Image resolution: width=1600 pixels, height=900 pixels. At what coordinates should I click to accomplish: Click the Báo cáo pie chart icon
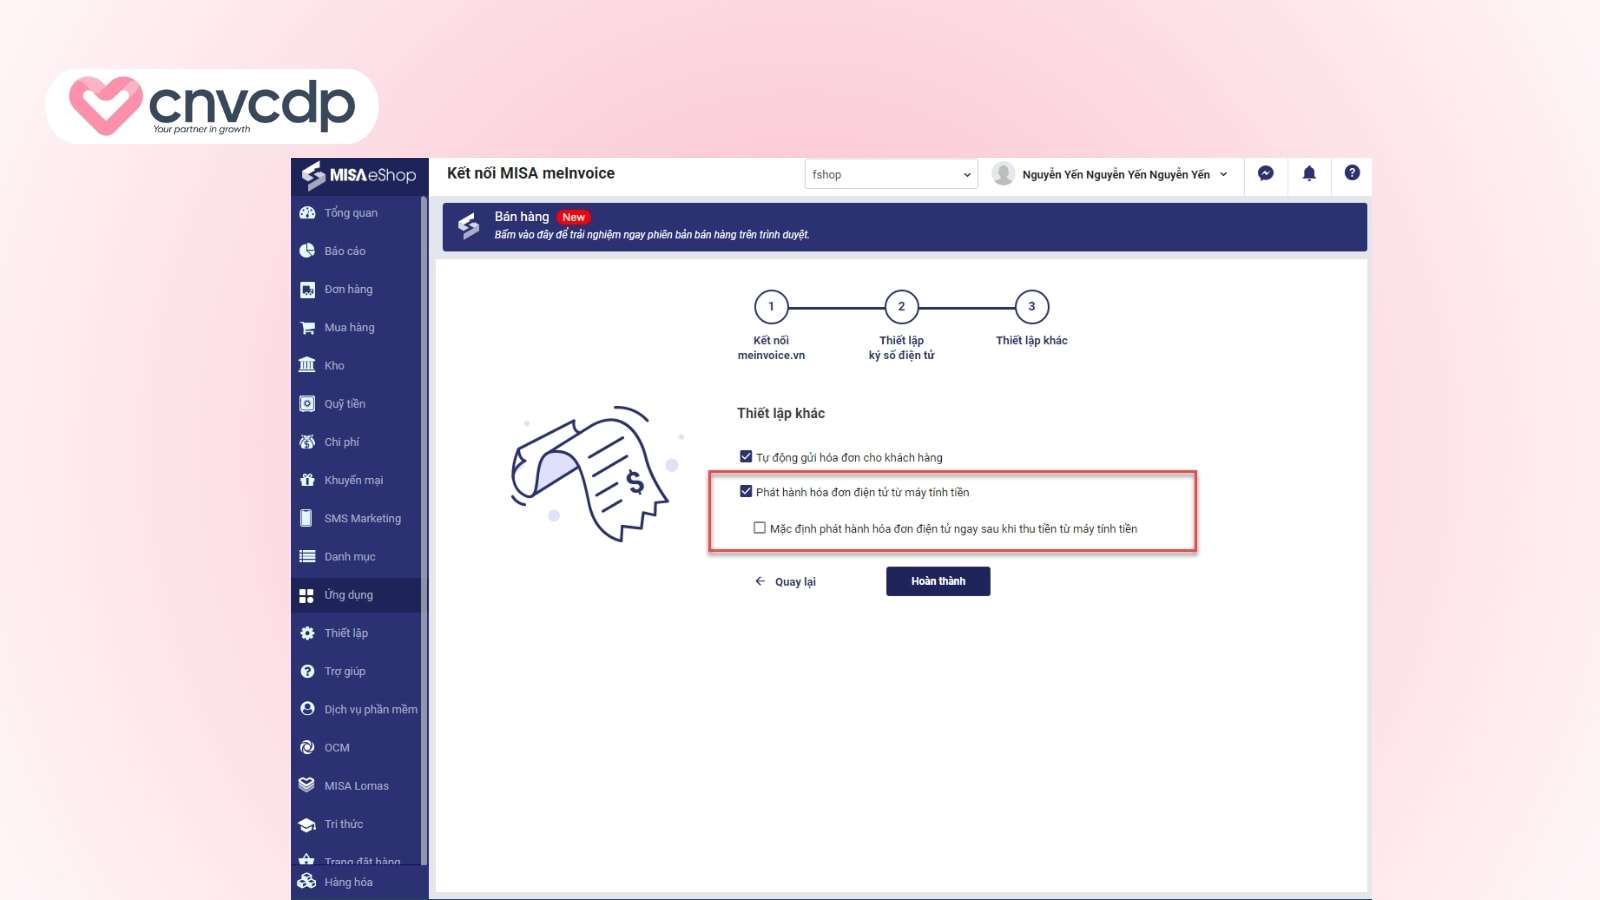[307, 251]
